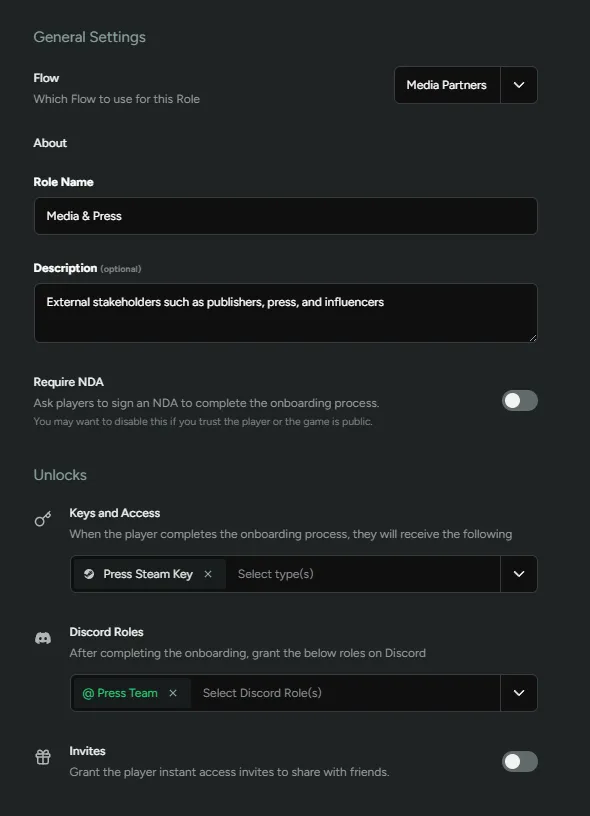Remove Press Steam Key via its X icon
Image resolution: width=590 pixels, height=816 pixels.
click(207, 574)
